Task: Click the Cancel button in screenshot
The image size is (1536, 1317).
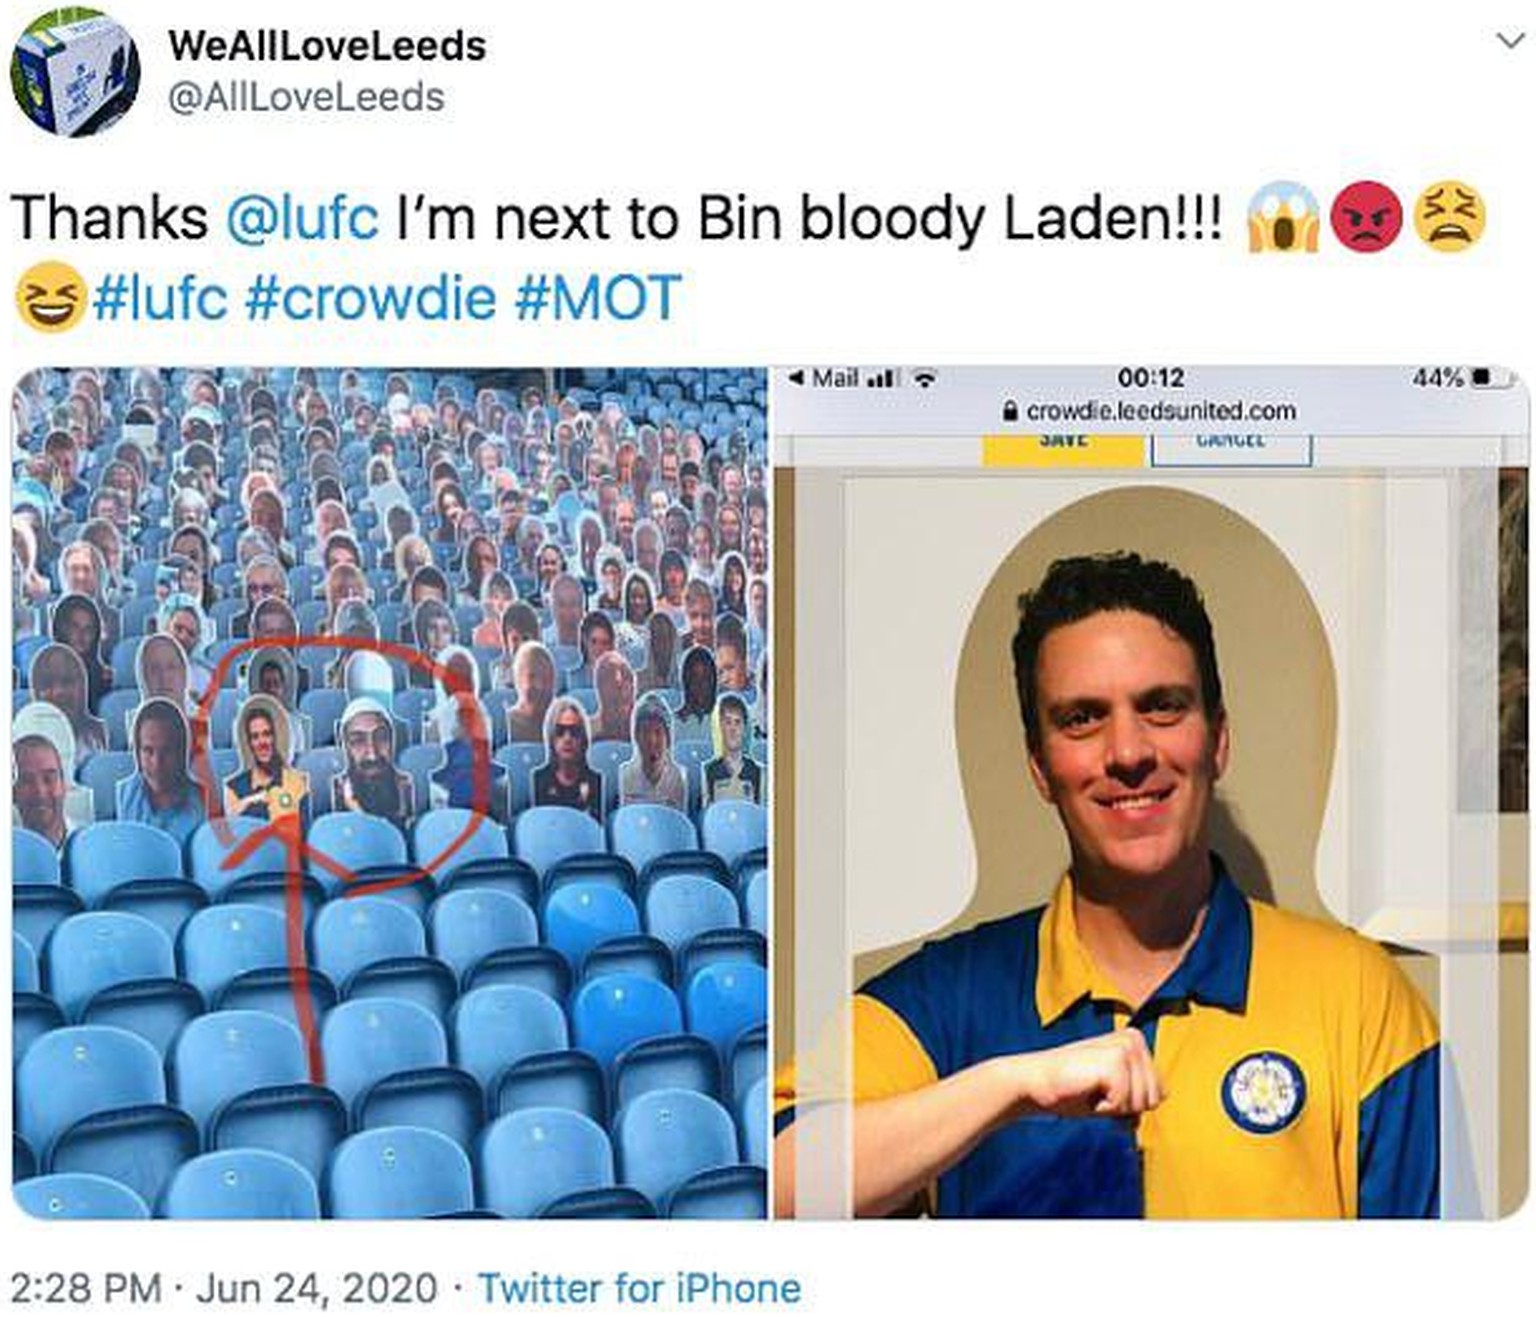Action: tap(1231, 448)
